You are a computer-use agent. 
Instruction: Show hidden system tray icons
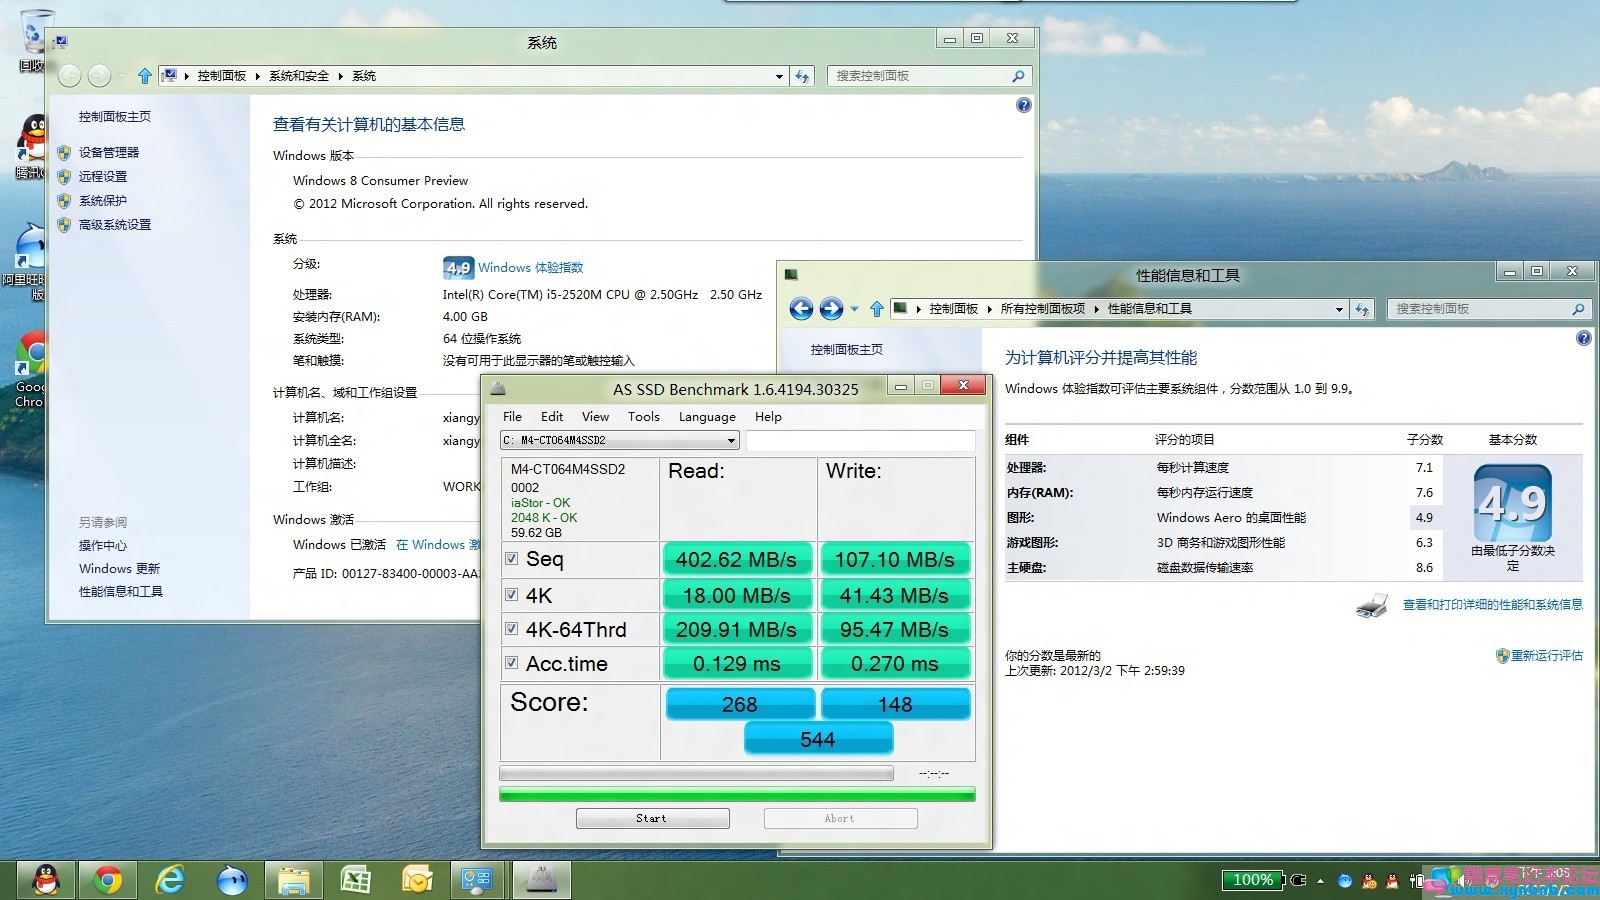[1320, 881]
